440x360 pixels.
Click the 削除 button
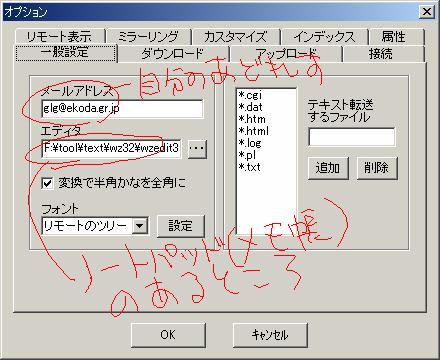(x=377, y=168)
